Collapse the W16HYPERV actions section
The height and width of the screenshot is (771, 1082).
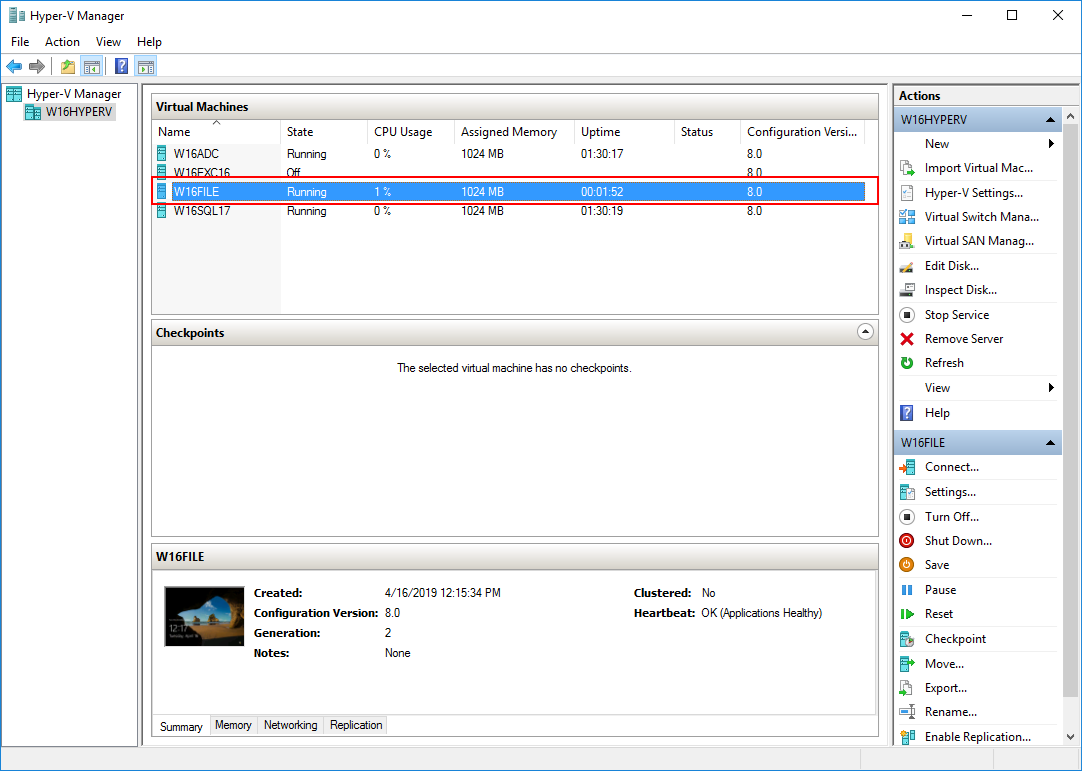pyautogui.click(x=1050, y=119)
